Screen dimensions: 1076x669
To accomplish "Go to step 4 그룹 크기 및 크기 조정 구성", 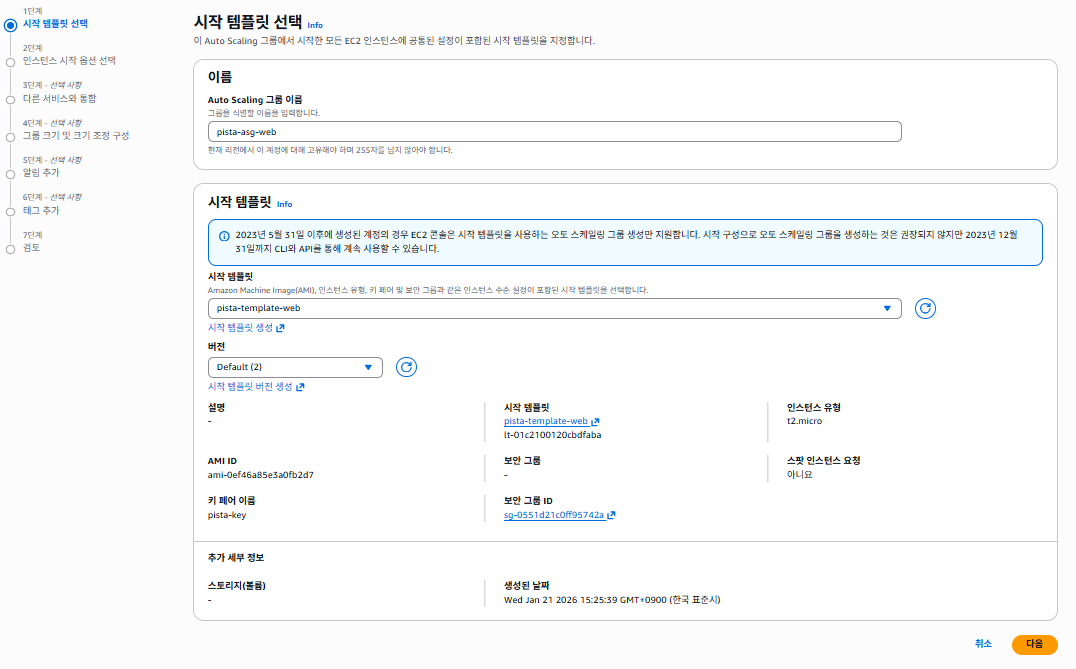I will [x=76, y=136].
